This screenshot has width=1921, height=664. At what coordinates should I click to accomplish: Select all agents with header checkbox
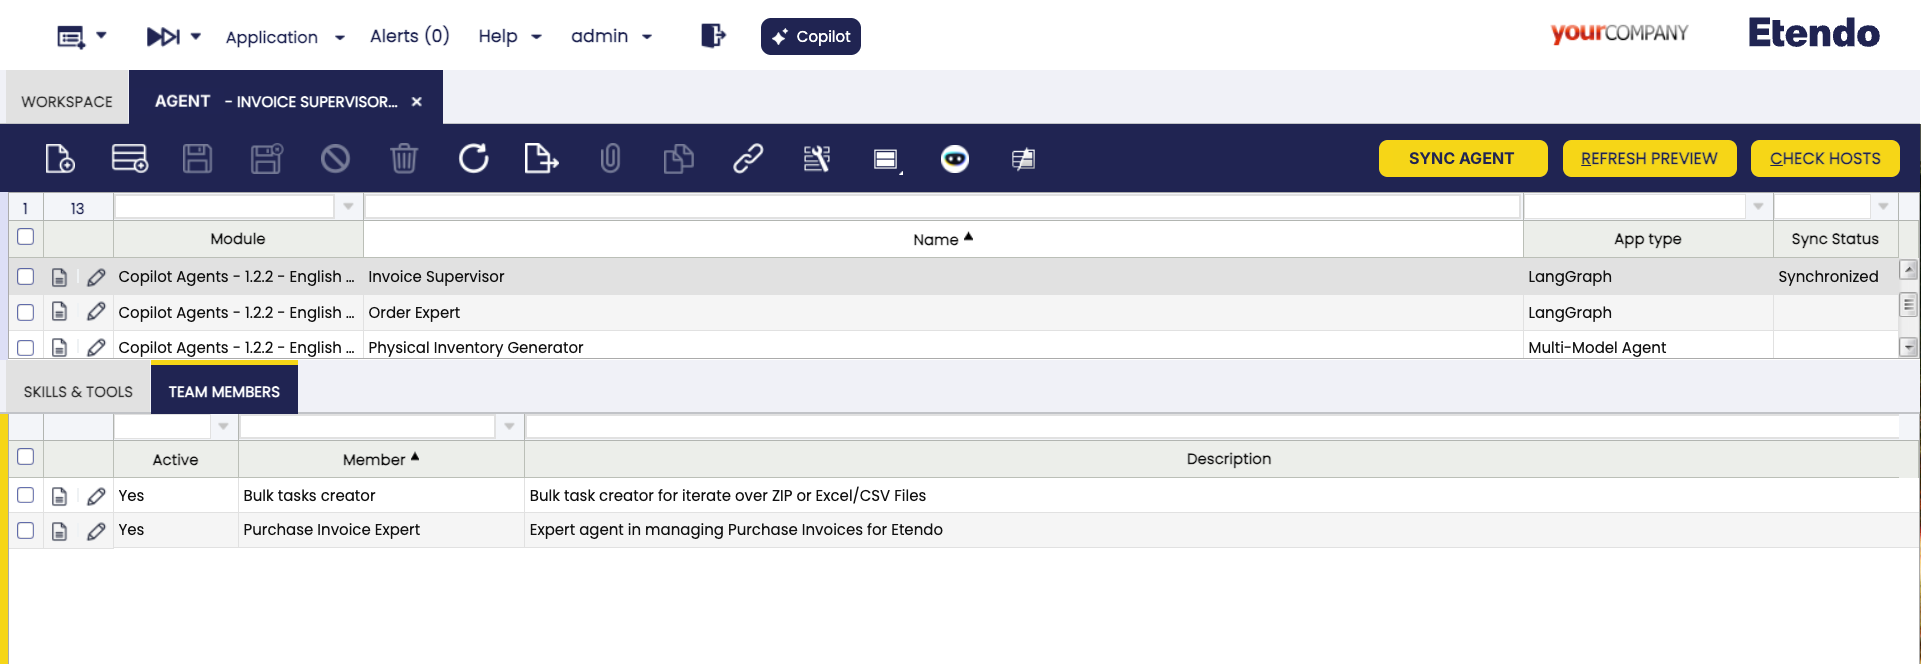[26, 237]
